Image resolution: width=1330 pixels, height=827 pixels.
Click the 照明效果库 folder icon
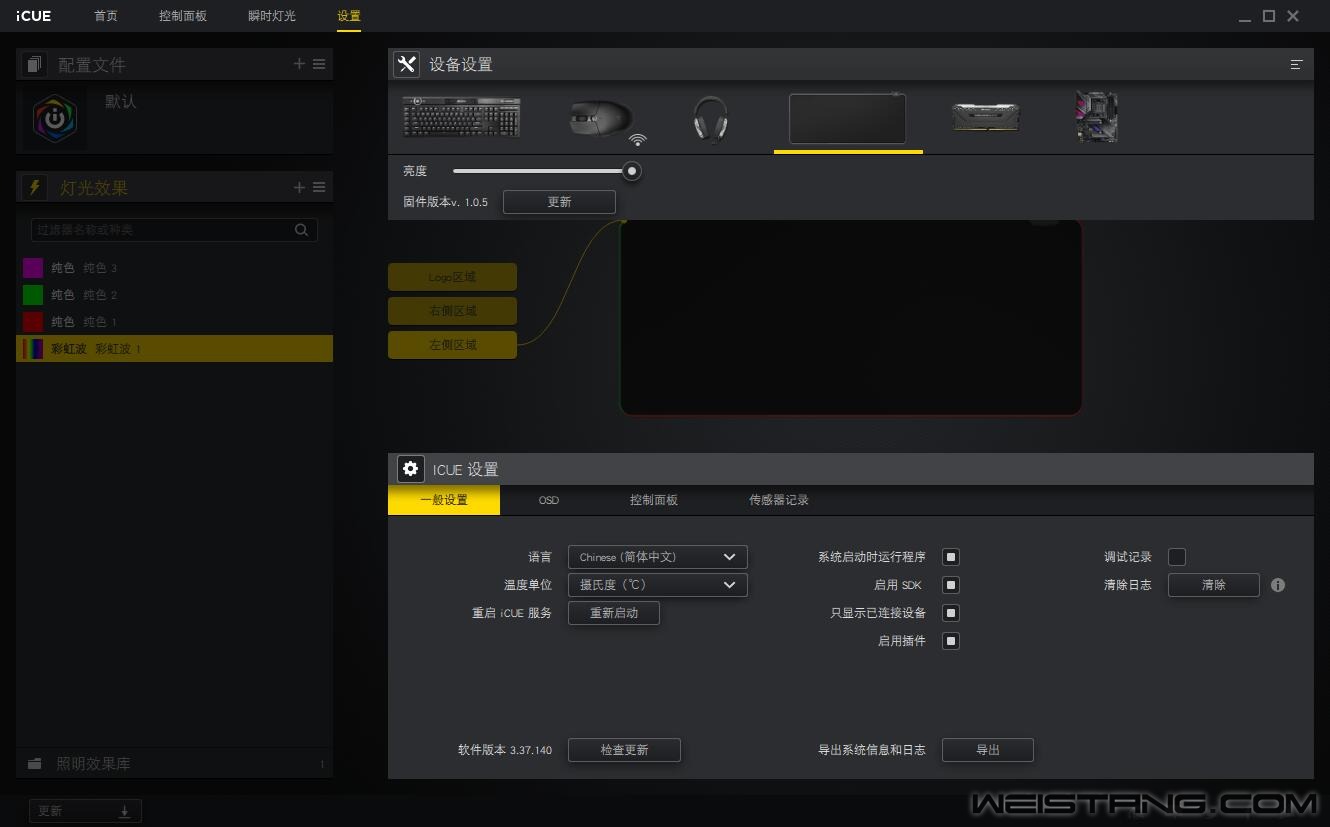click(x=35, y=764)
